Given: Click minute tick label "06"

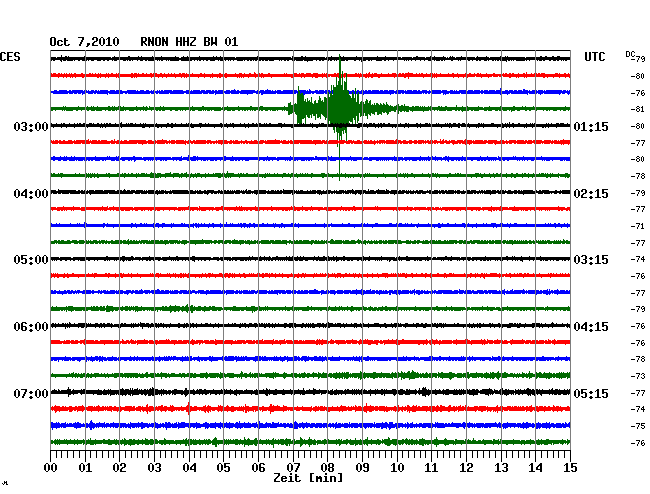Looking at the screenshot, I should coord(258,467).
